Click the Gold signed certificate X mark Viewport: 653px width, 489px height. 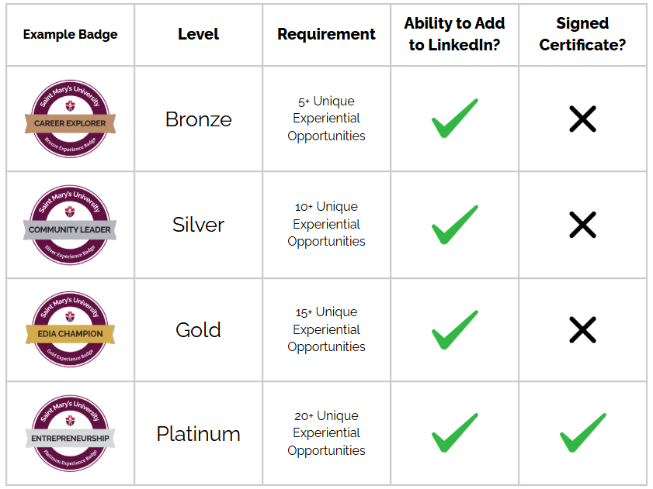[582, 330]
